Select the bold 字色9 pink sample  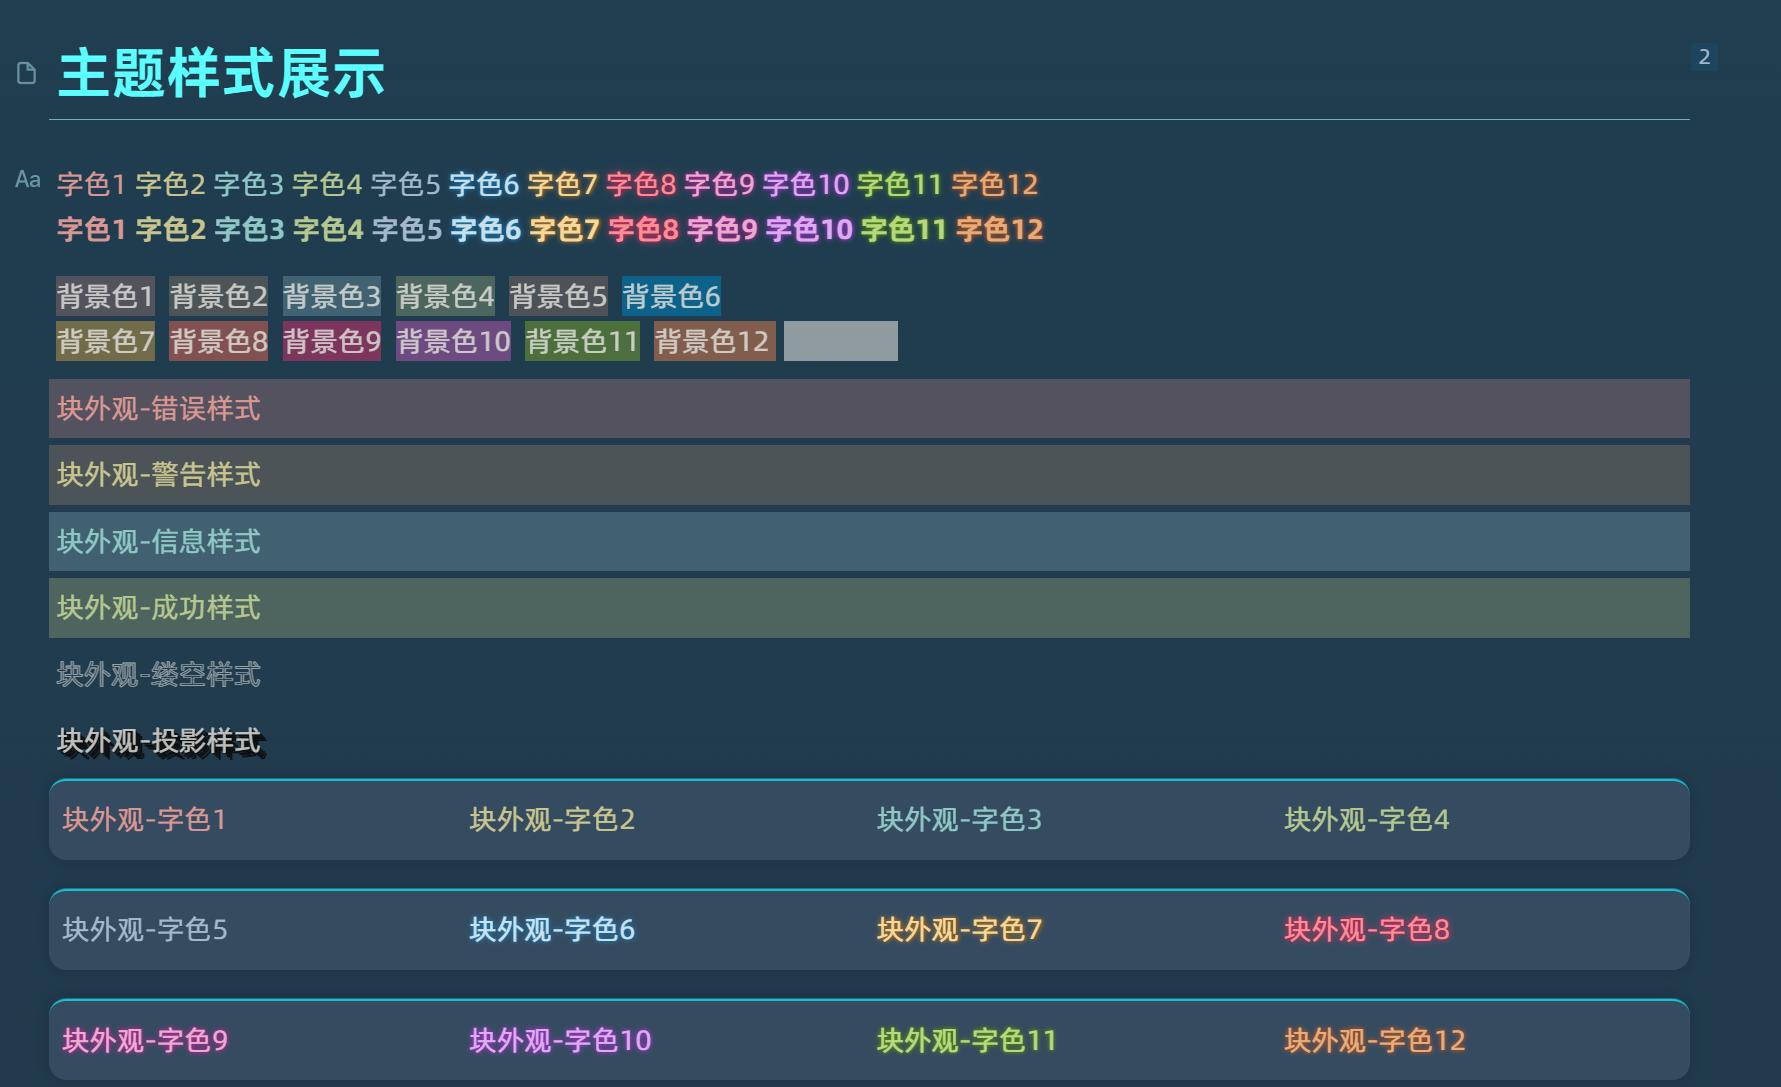pyautogui.click(x=723, y=229)
